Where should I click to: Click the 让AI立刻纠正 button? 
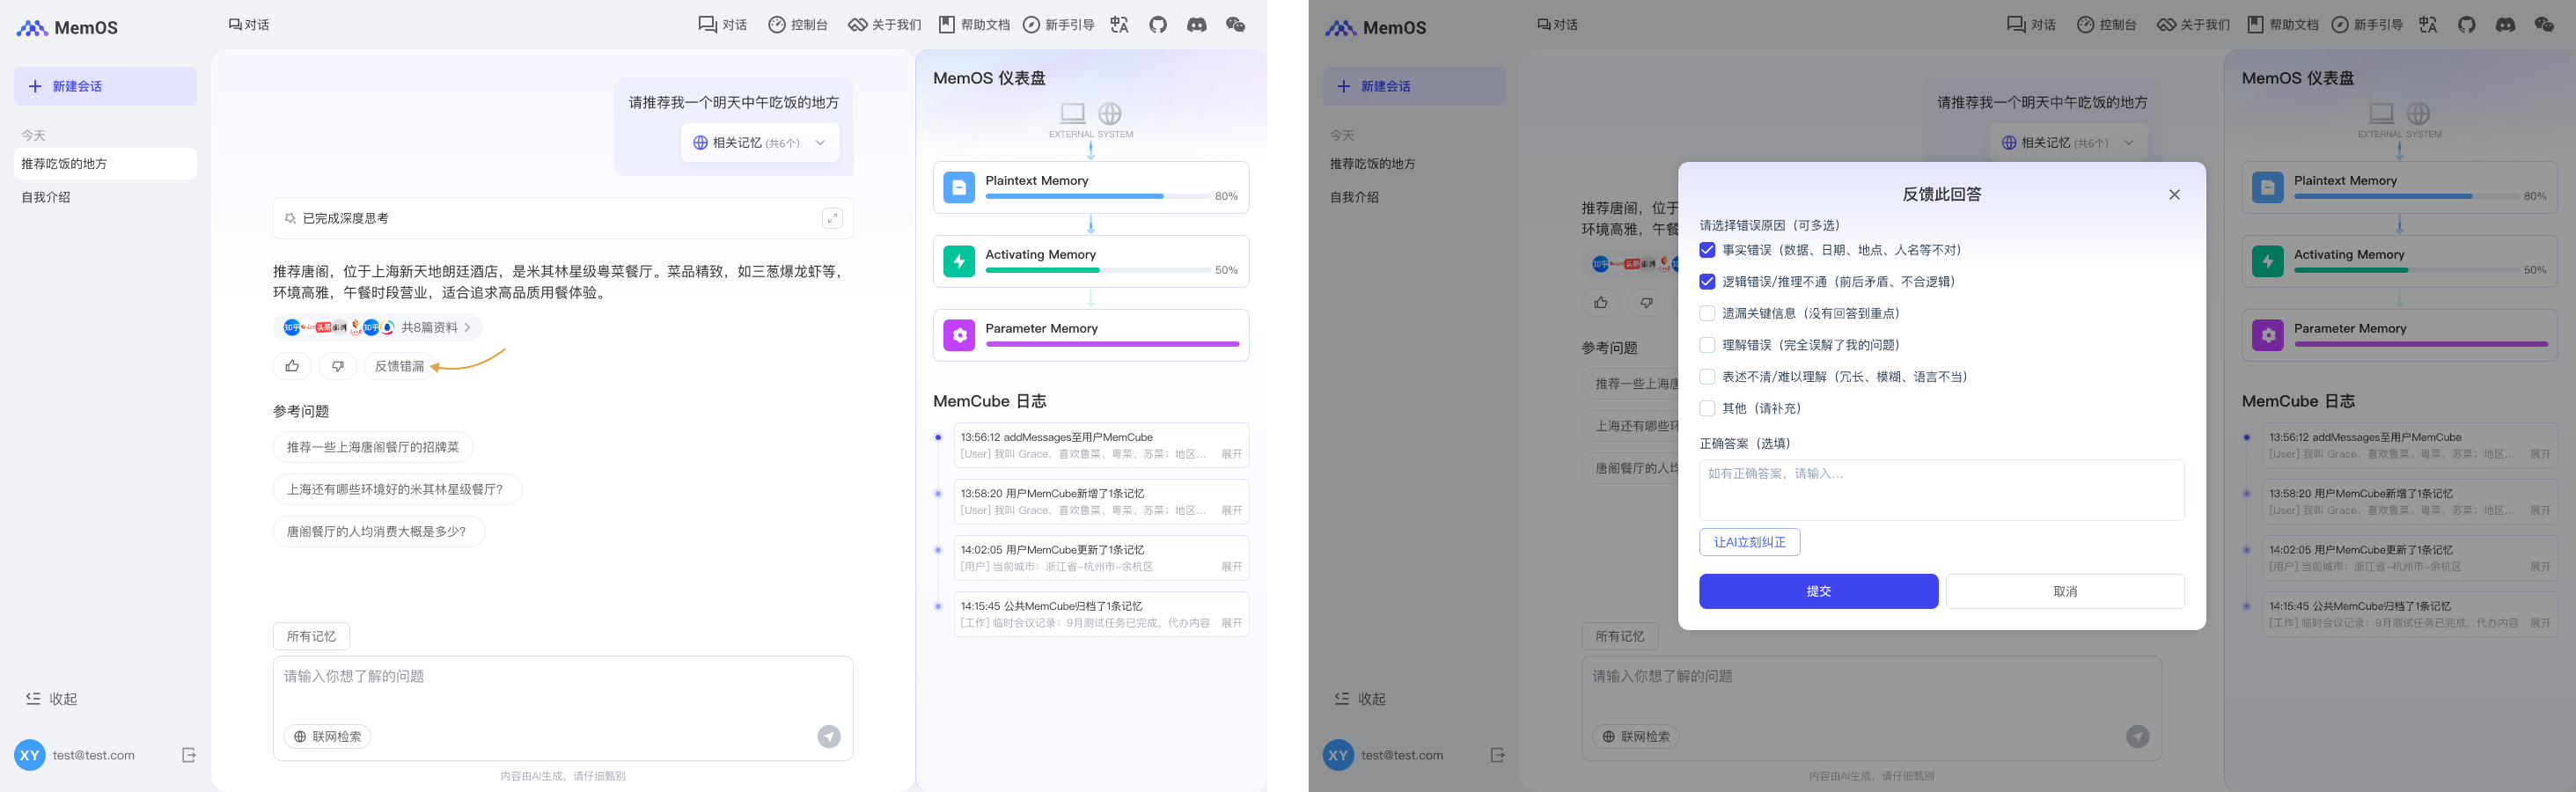coord(1749,542)
